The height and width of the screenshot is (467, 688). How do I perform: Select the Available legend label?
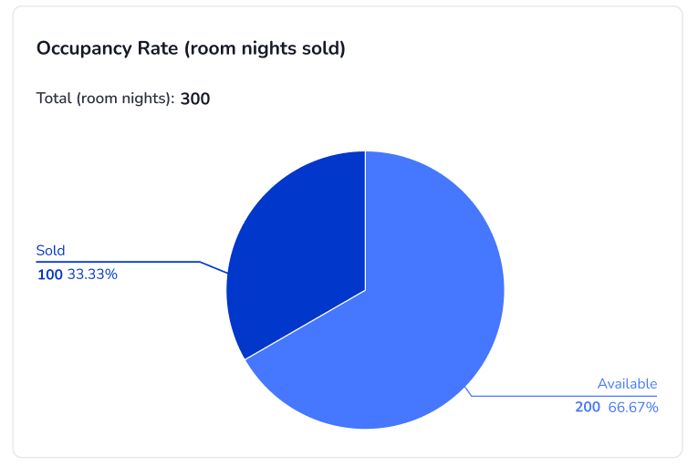627,384
